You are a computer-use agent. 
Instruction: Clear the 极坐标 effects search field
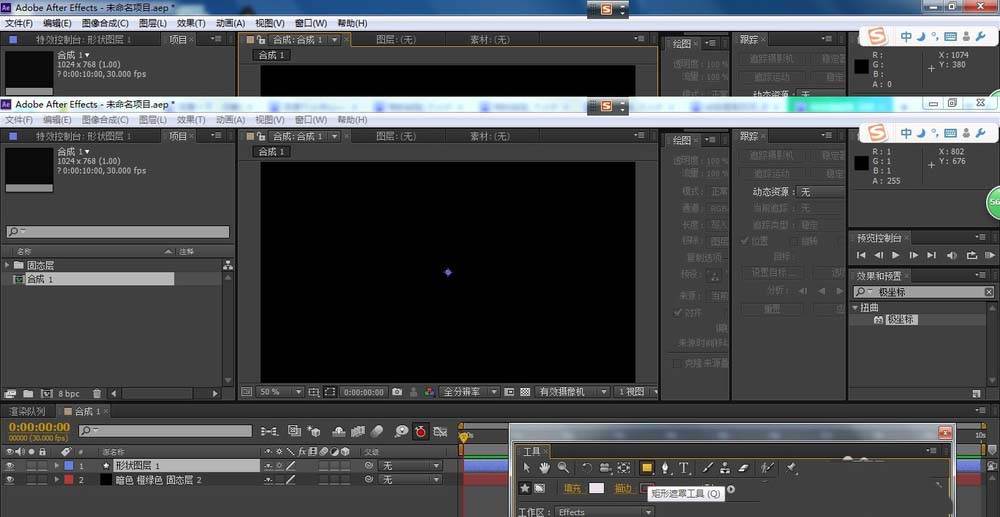pos(989,292)
